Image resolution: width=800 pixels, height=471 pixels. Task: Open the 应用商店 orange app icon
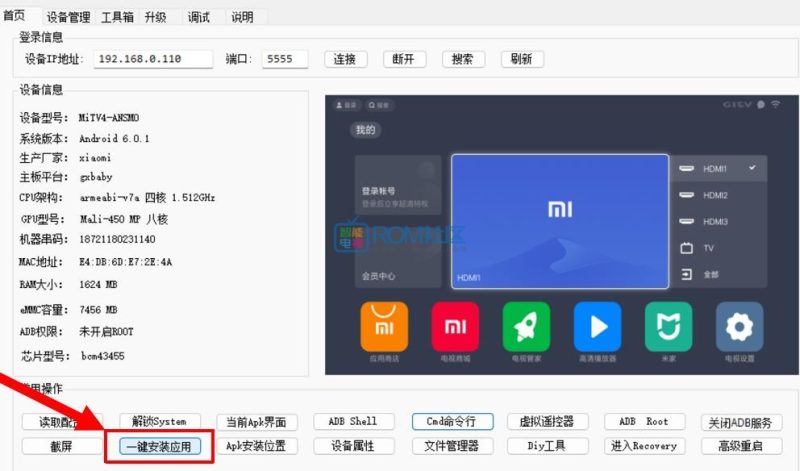(x=384, y=327)
